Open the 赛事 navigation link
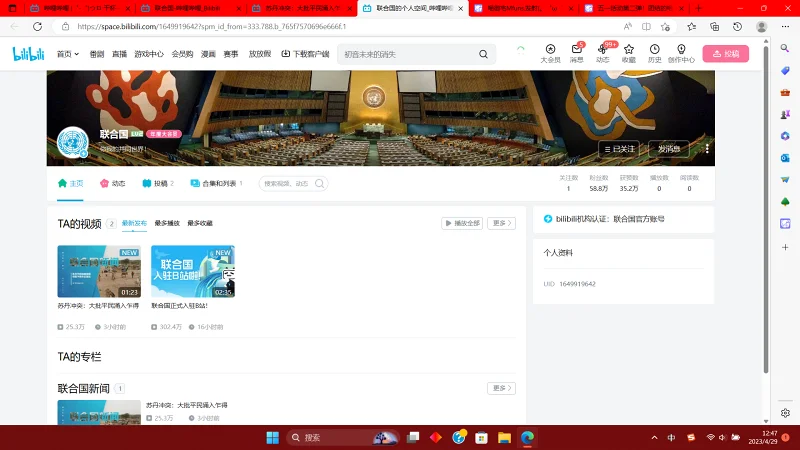This screenshot has height=450, width=800. (x=231, y=54)
